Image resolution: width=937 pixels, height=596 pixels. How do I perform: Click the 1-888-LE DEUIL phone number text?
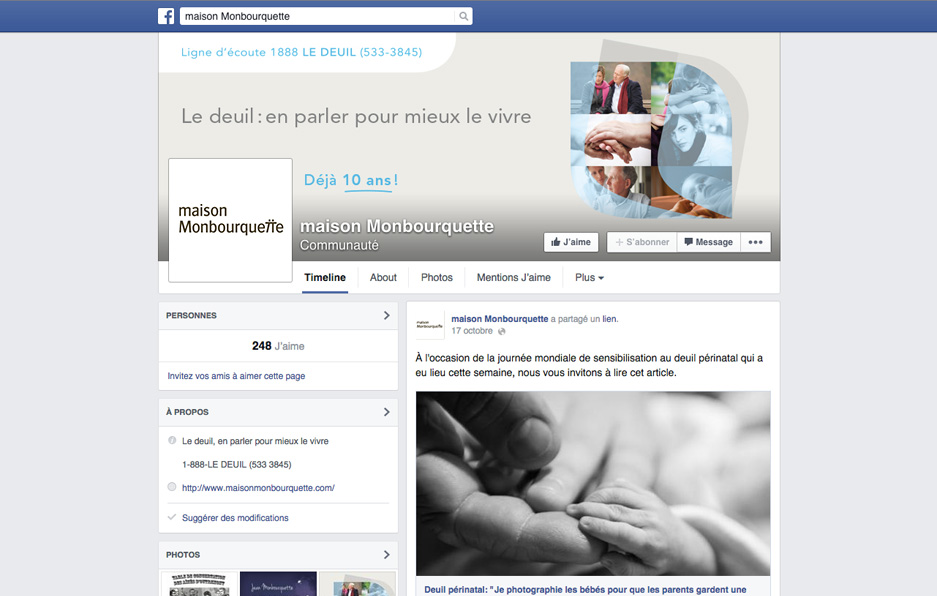click(237, 464)
